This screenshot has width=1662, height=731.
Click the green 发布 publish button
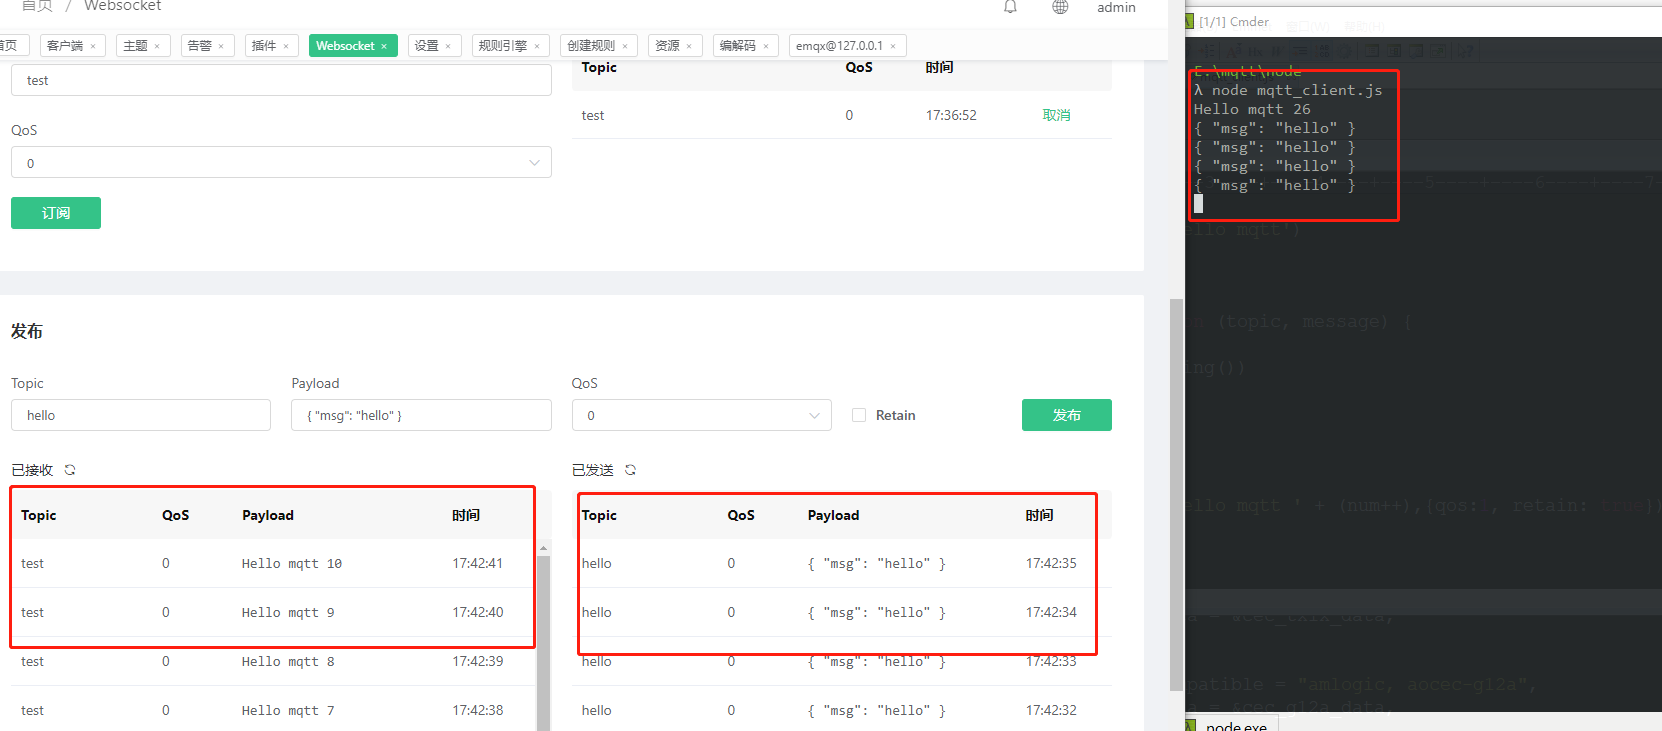(x=1066, y=415)
